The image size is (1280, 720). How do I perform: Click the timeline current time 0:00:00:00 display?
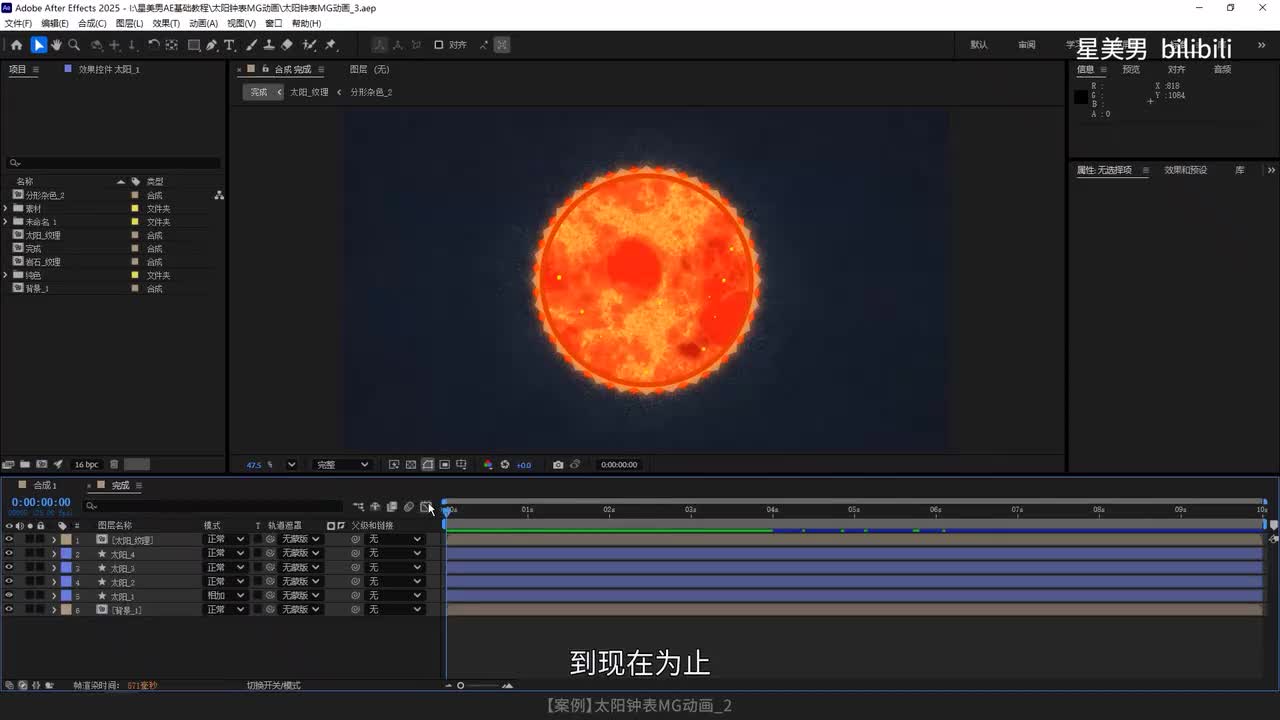click(41, 502)
